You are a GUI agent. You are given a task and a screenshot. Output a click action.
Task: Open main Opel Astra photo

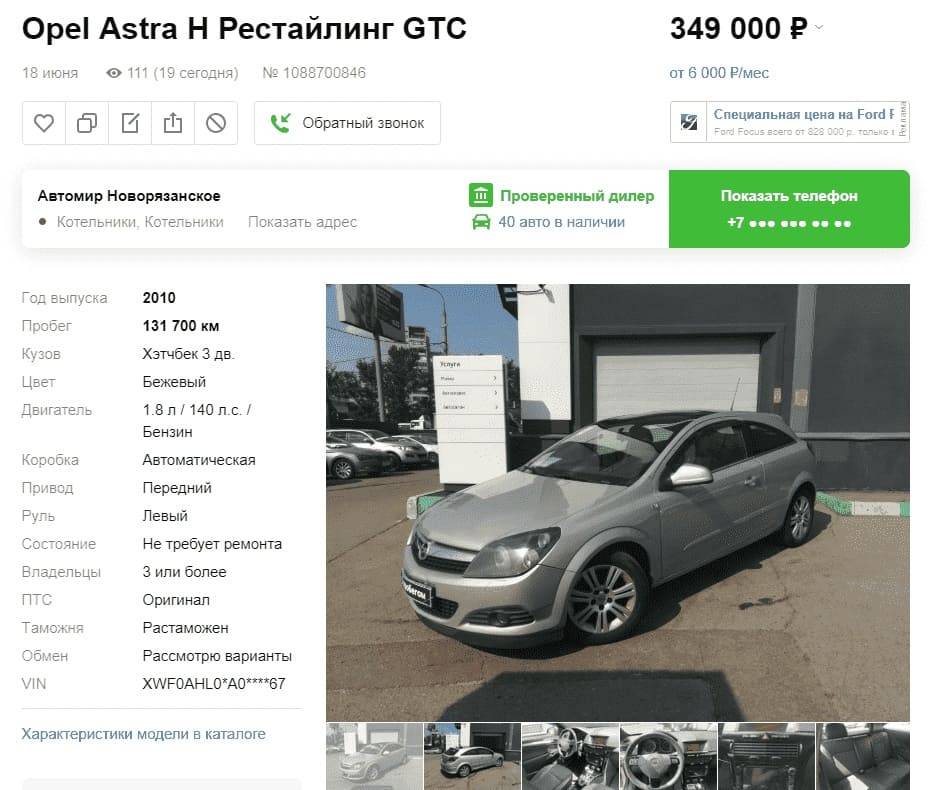tap(617, 502)
